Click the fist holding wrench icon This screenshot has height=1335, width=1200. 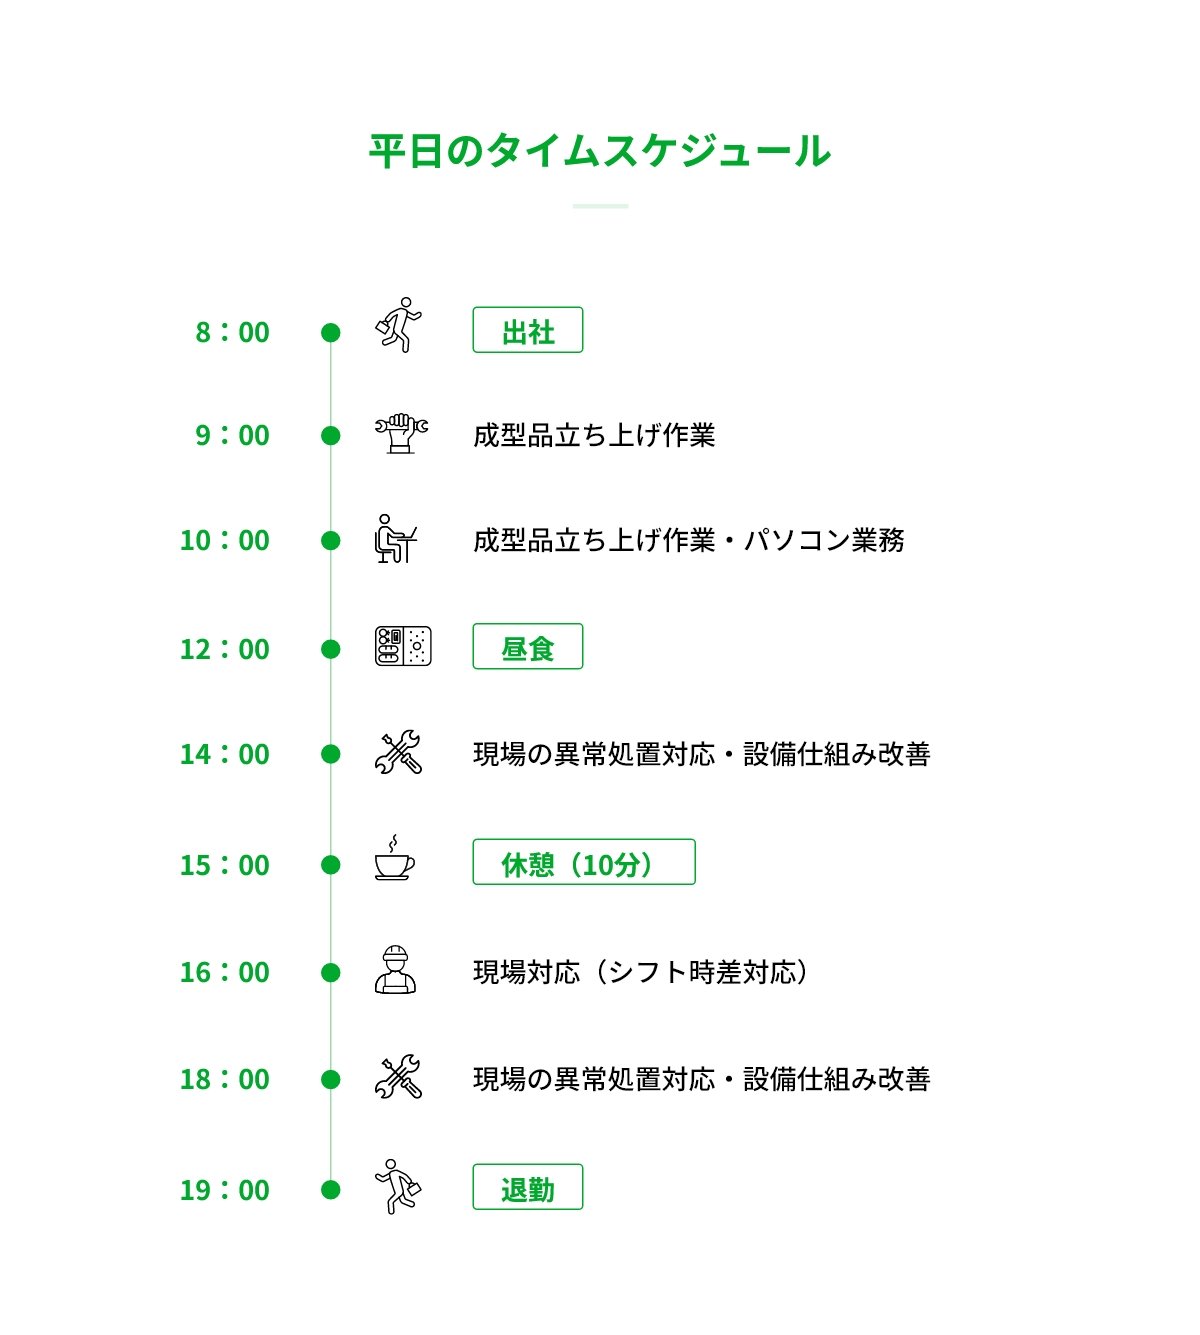pyautogui.click(x=401, y=434)
